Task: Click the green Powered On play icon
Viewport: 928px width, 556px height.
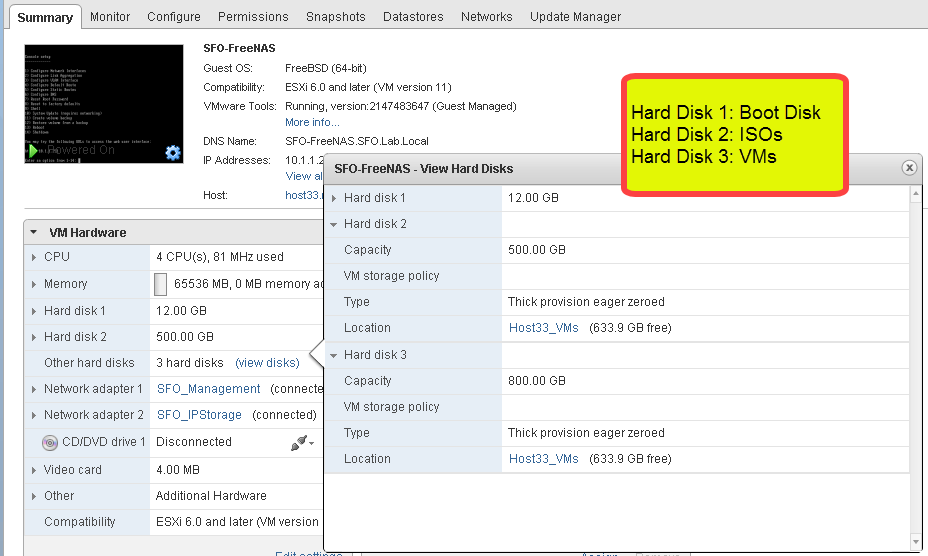Action: pos(36,151)
